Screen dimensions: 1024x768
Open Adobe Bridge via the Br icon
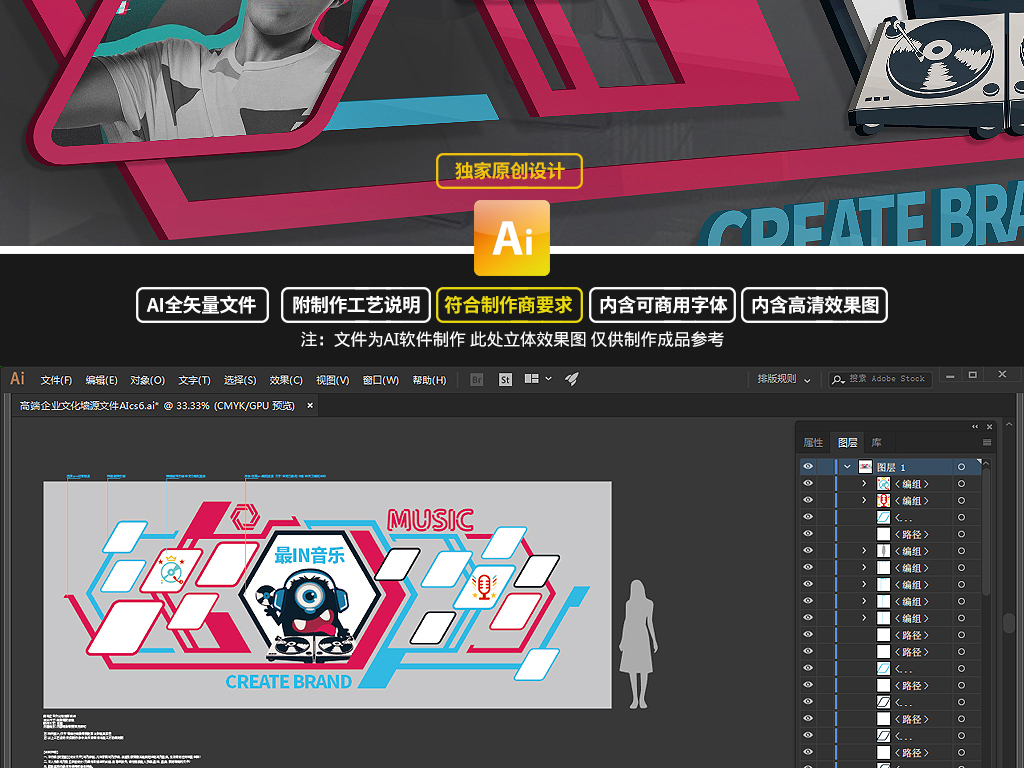(x=477, y=379)
